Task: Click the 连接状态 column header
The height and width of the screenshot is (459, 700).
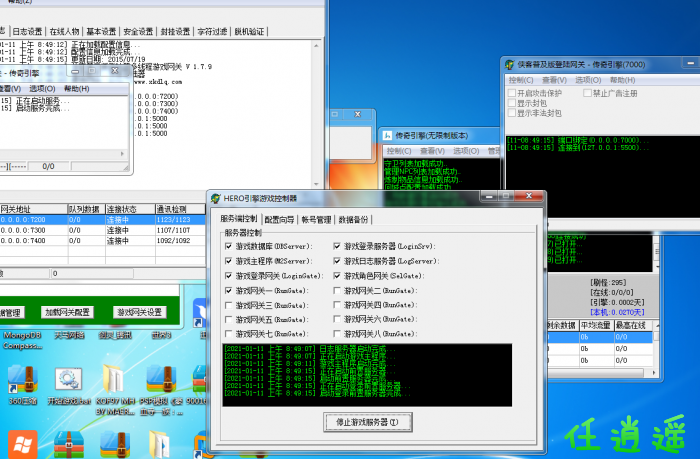Action: click(x=130, y=209)
